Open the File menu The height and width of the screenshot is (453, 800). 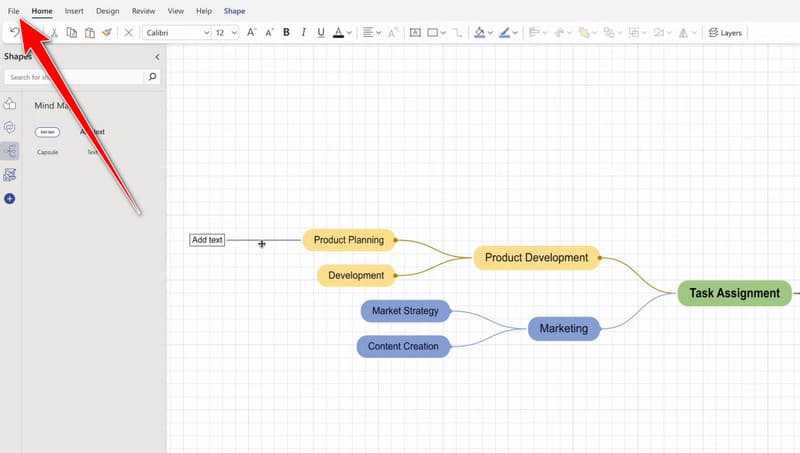(x=13, y=11)
